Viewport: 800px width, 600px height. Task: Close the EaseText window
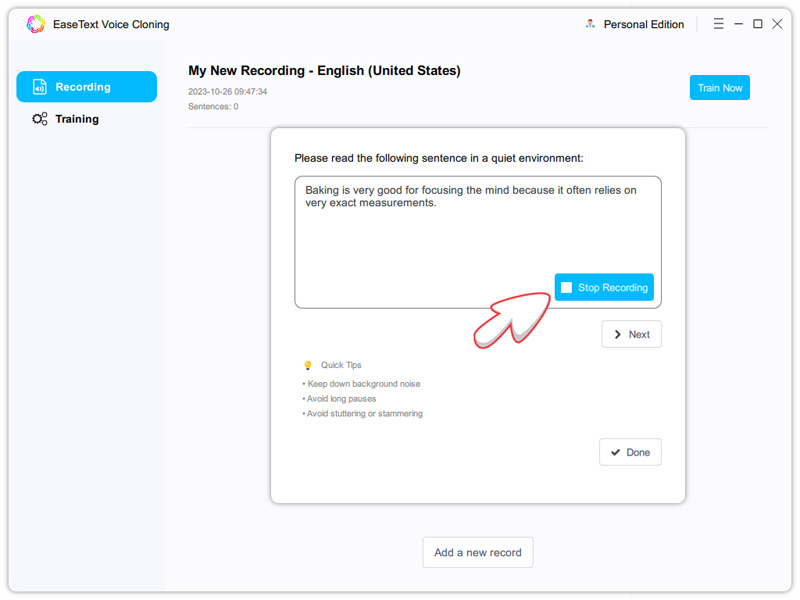tap(777, 24)
